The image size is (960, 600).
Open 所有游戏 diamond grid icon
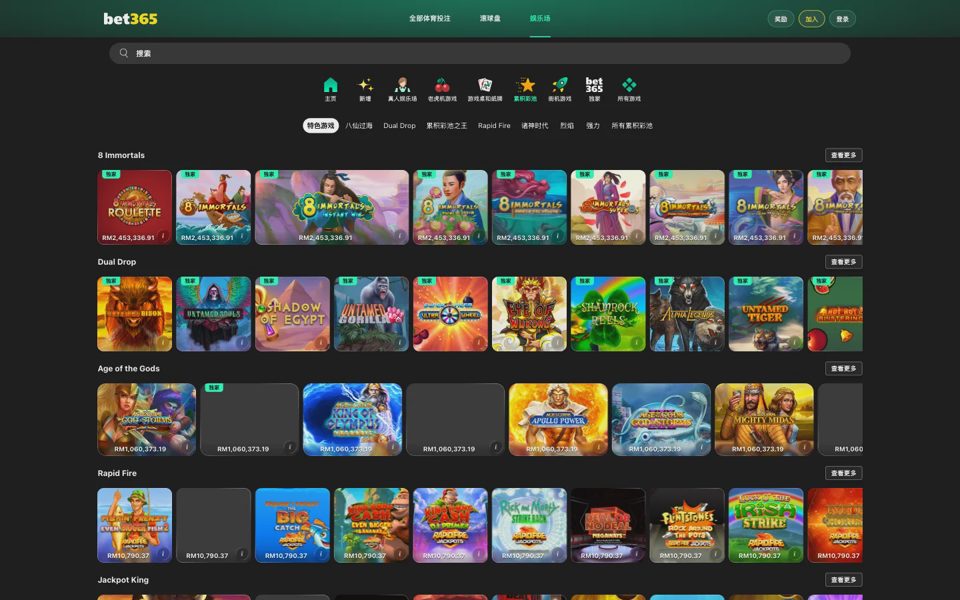click(x=629, y=89)
